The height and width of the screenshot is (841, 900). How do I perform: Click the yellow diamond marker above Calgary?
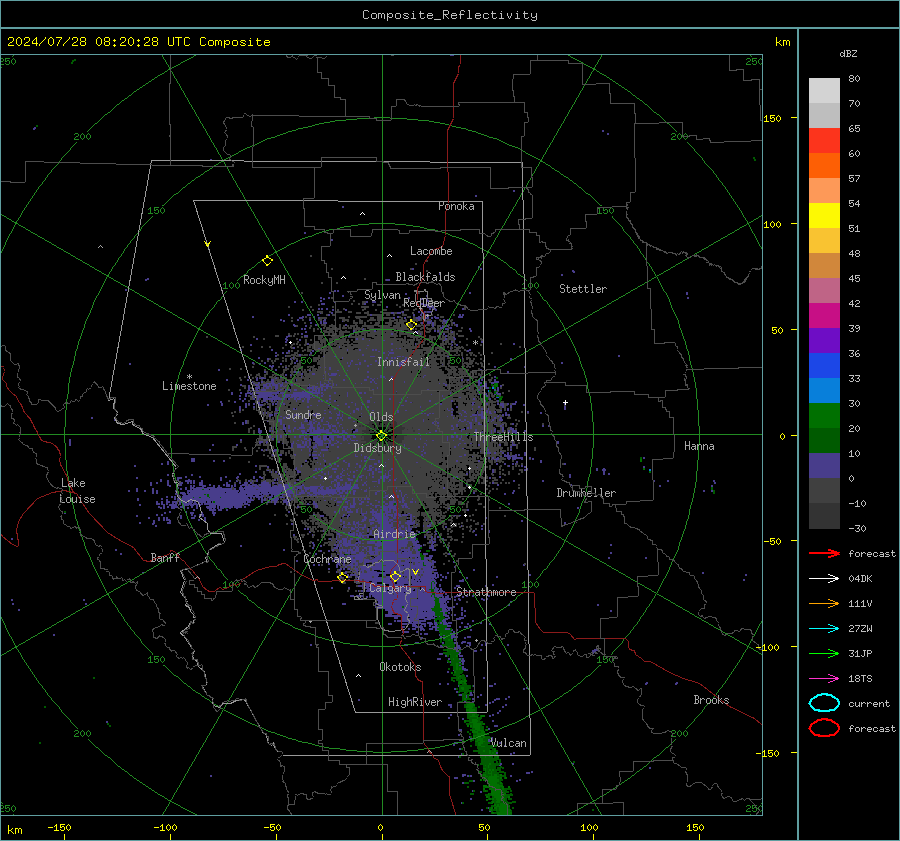[x=395, y=576]
